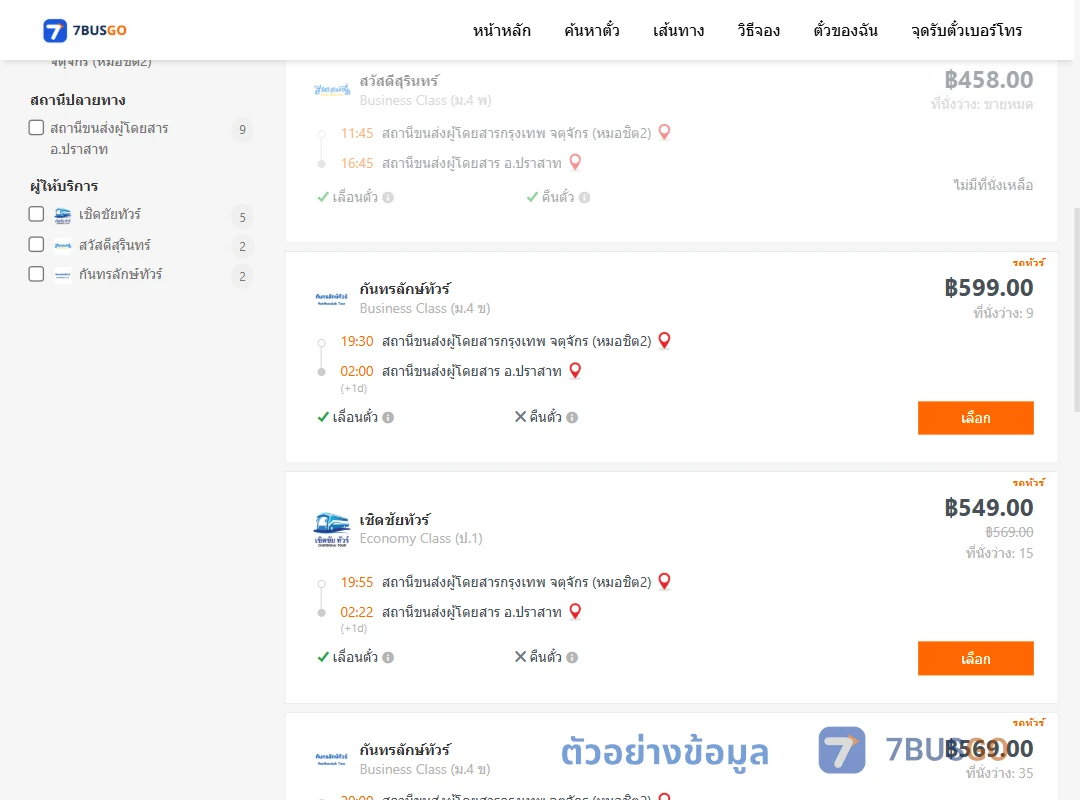The width and height of the screenshot is (1080, 800).
Task: Click the page vertical scrollbar thumb
Action: pyautogui.click(x=1077, y=309)
